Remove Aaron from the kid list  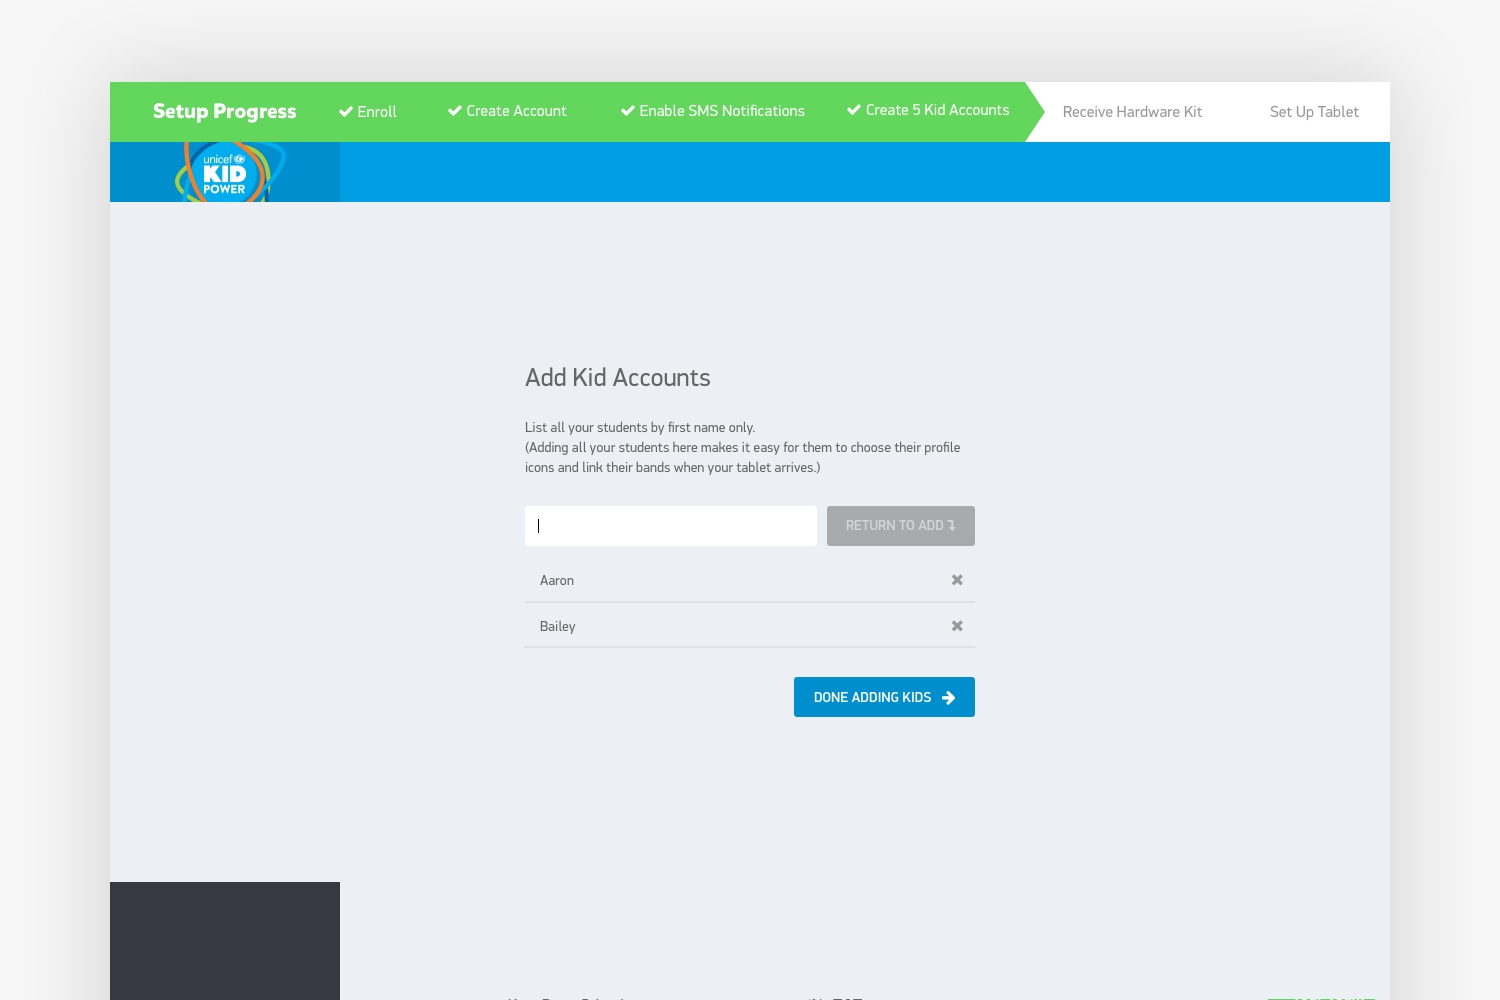(x=957, y=580)
